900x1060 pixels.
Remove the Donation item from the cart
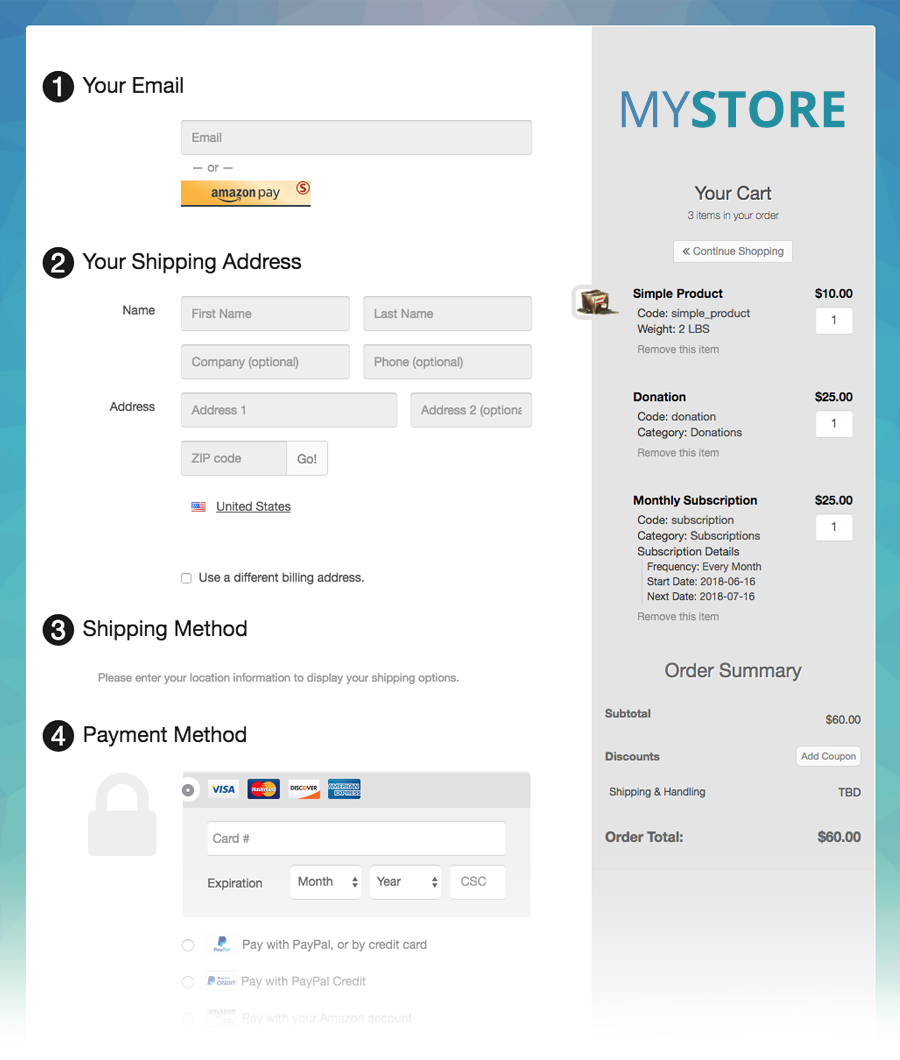click(678, 453)
